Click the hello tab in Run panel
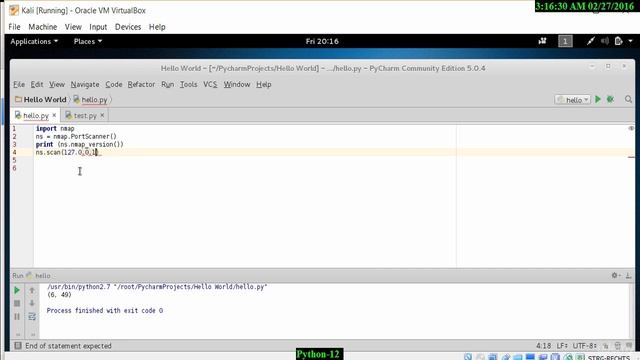 [x=39, y=276]
